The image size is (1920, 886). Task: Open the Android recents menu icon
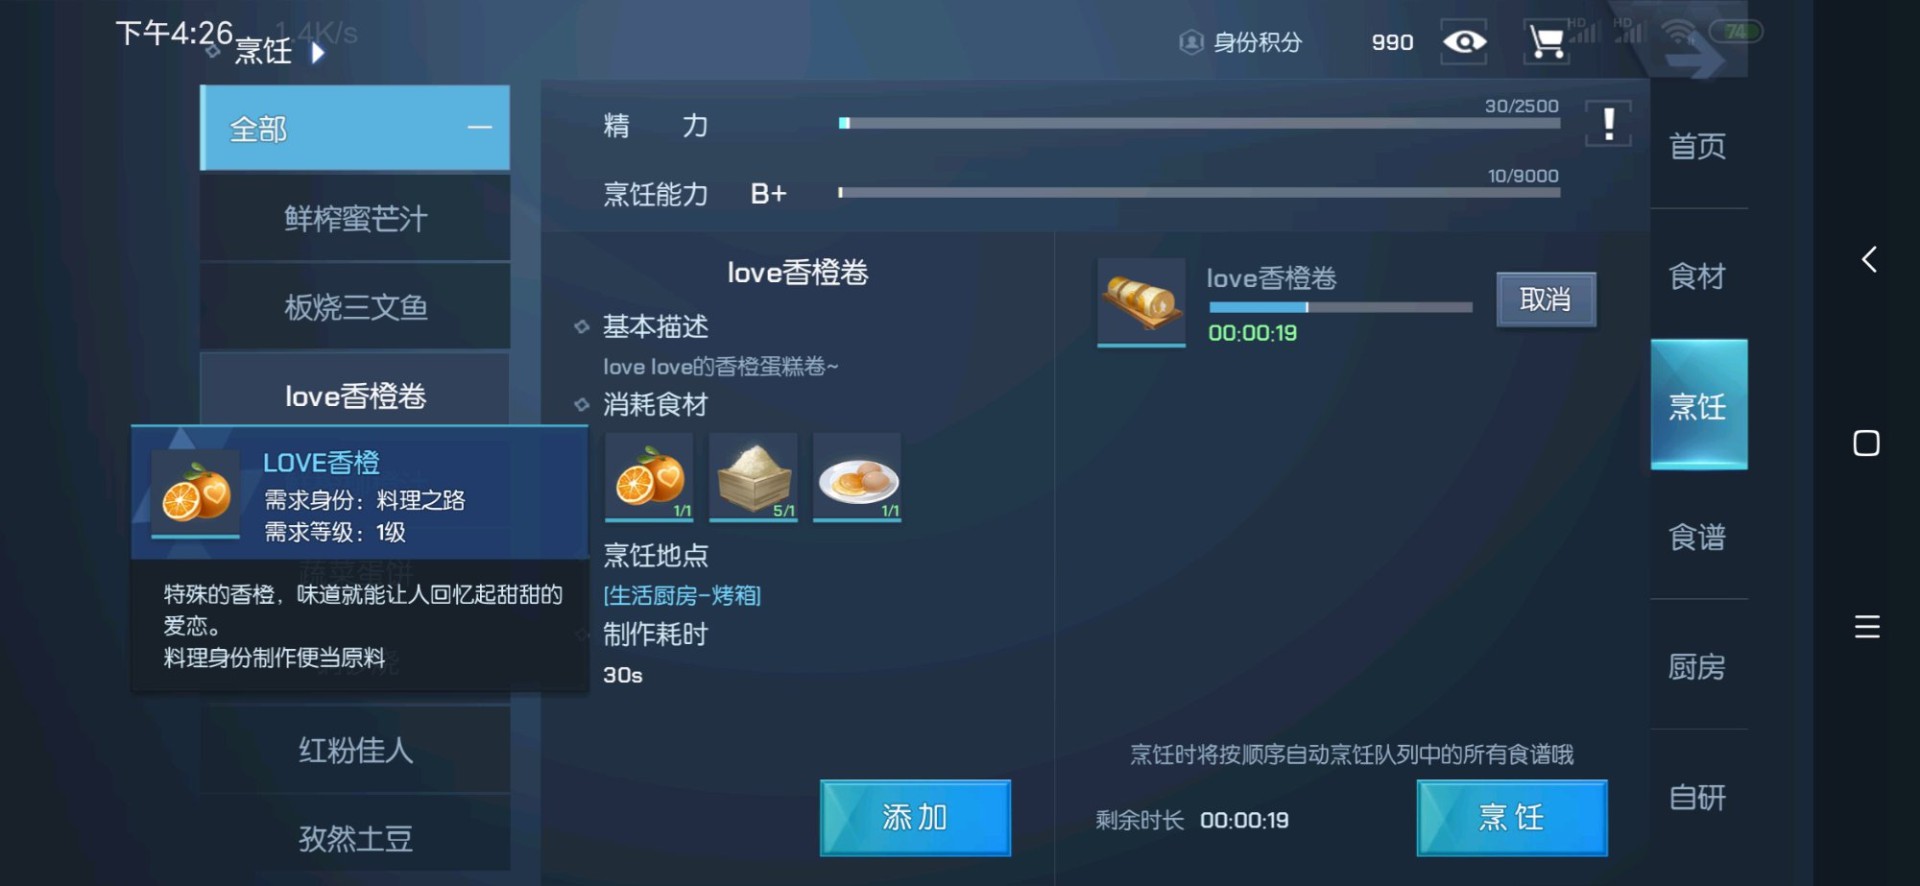1867,627
